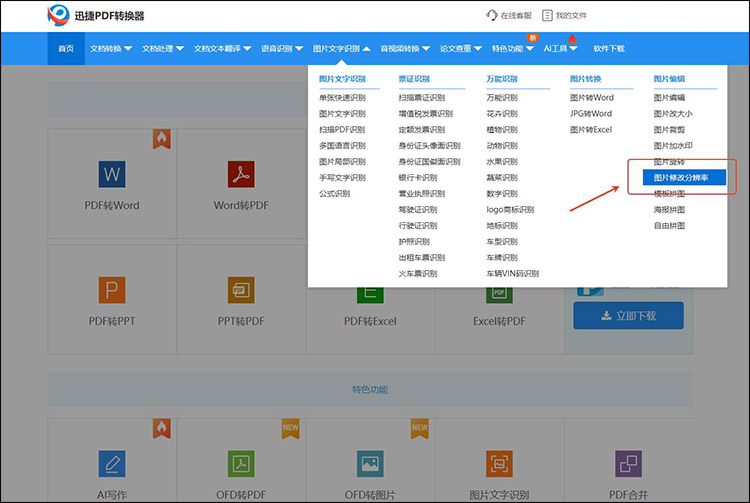Expand the 文档转换 menu
Viewport: 750px width, 503px height.
point(111,48)
